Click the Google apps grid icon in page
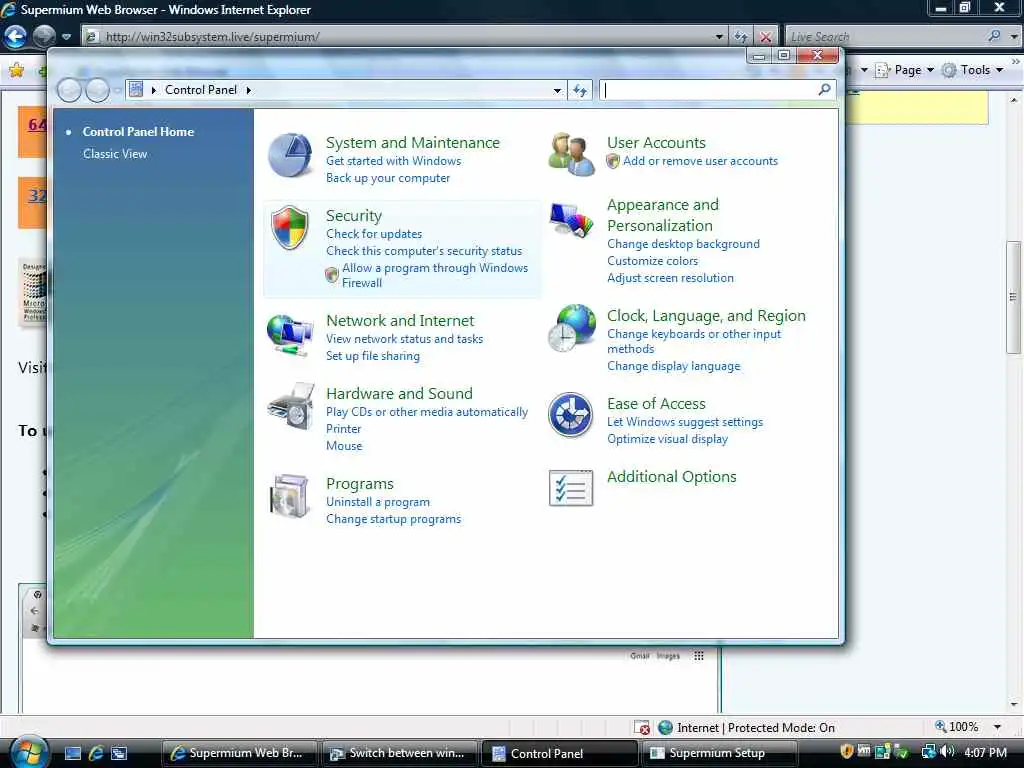1024x768 pixels. (699, 656)
